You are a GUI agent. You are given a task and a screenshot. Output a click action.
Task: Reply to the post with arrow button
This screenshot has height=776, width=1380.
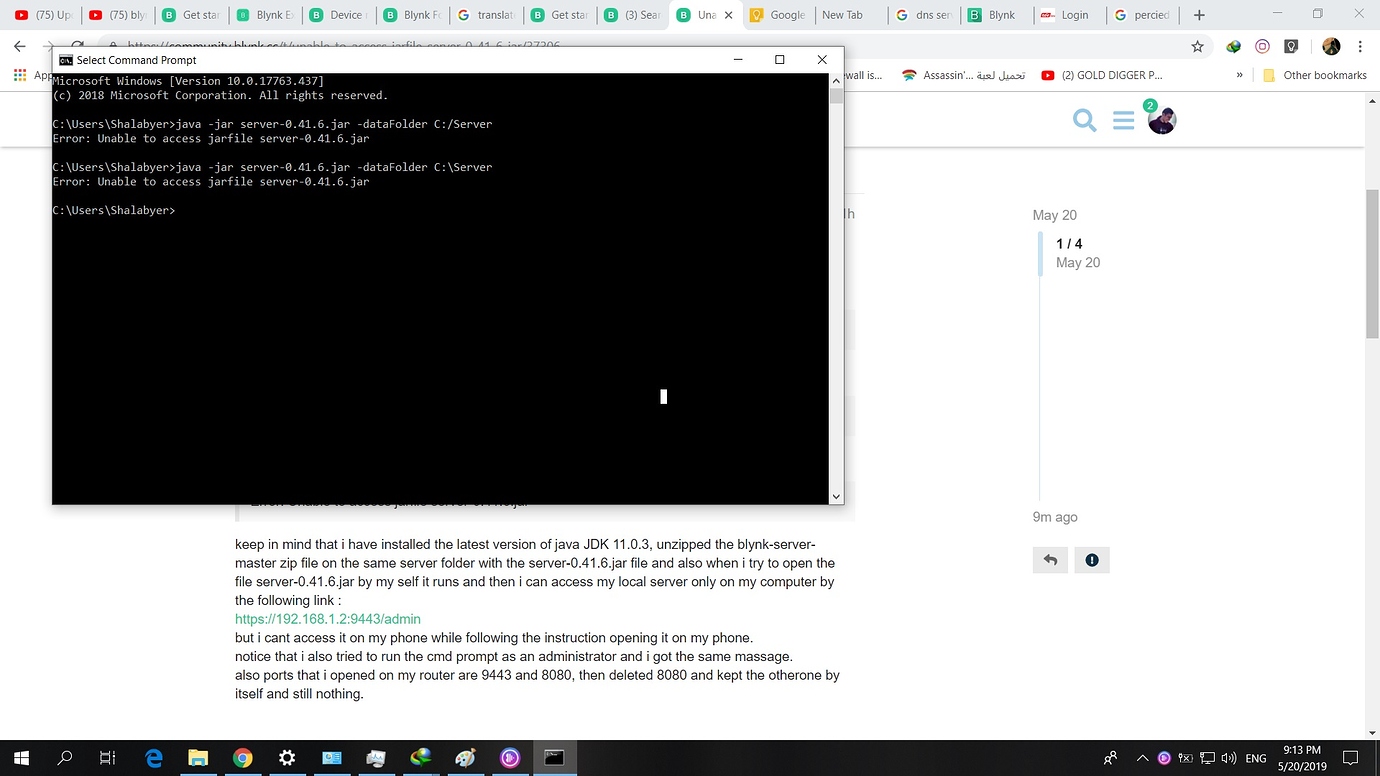pyautogui.click(x=1050, y=560)
